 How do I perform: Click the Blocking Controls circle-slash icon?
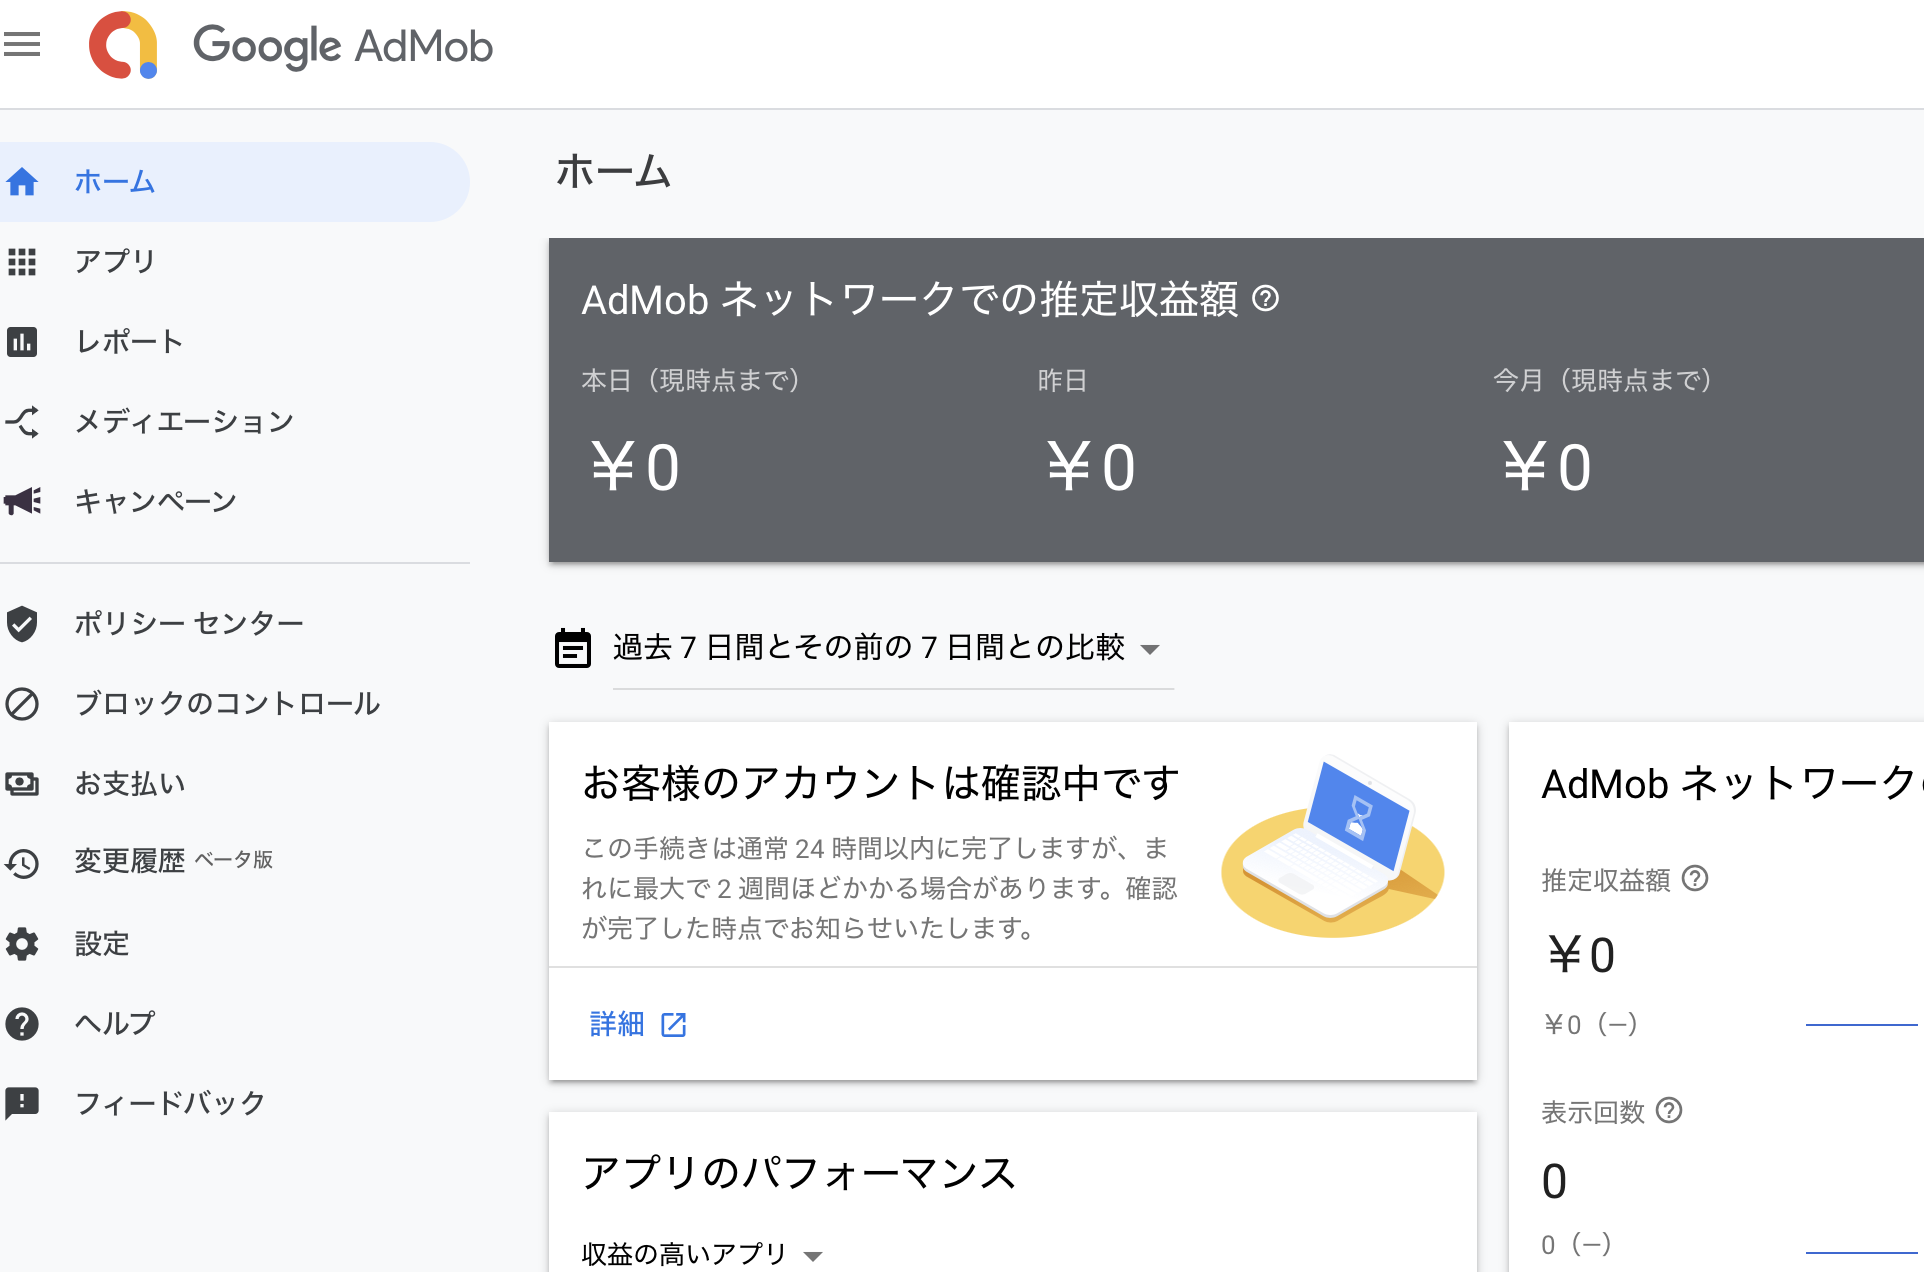click(x=22, y=703)
